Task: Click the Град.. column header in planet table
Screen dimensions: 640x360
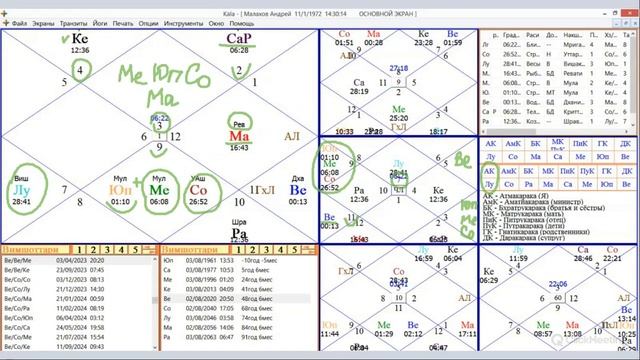Action: tap(511, 36)
